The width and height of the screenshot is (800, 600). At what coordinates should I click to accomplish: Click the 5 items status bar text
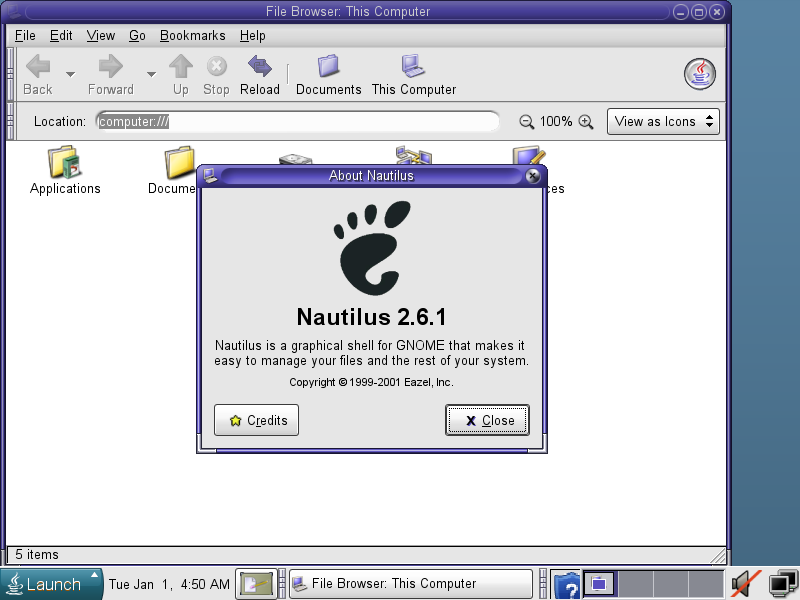[37, 555]
